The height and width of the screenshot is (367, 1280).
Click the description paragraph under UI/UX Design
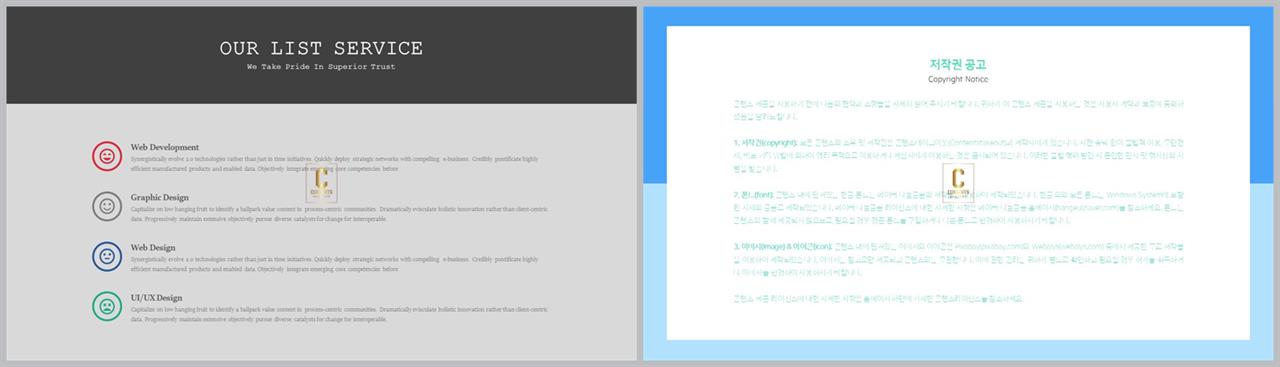339,314
